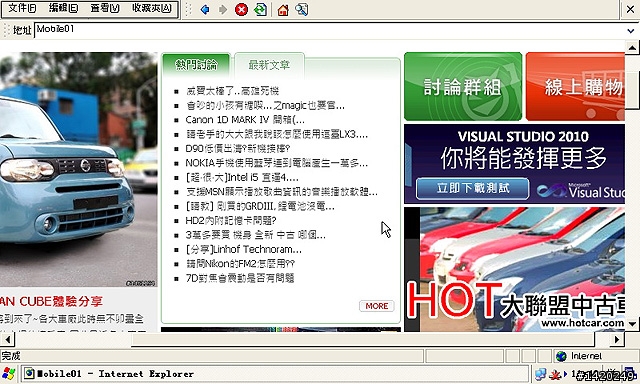Click the HOT大聯盟中古車 car ad
The image size is (640, 384).
pos(514,269)
